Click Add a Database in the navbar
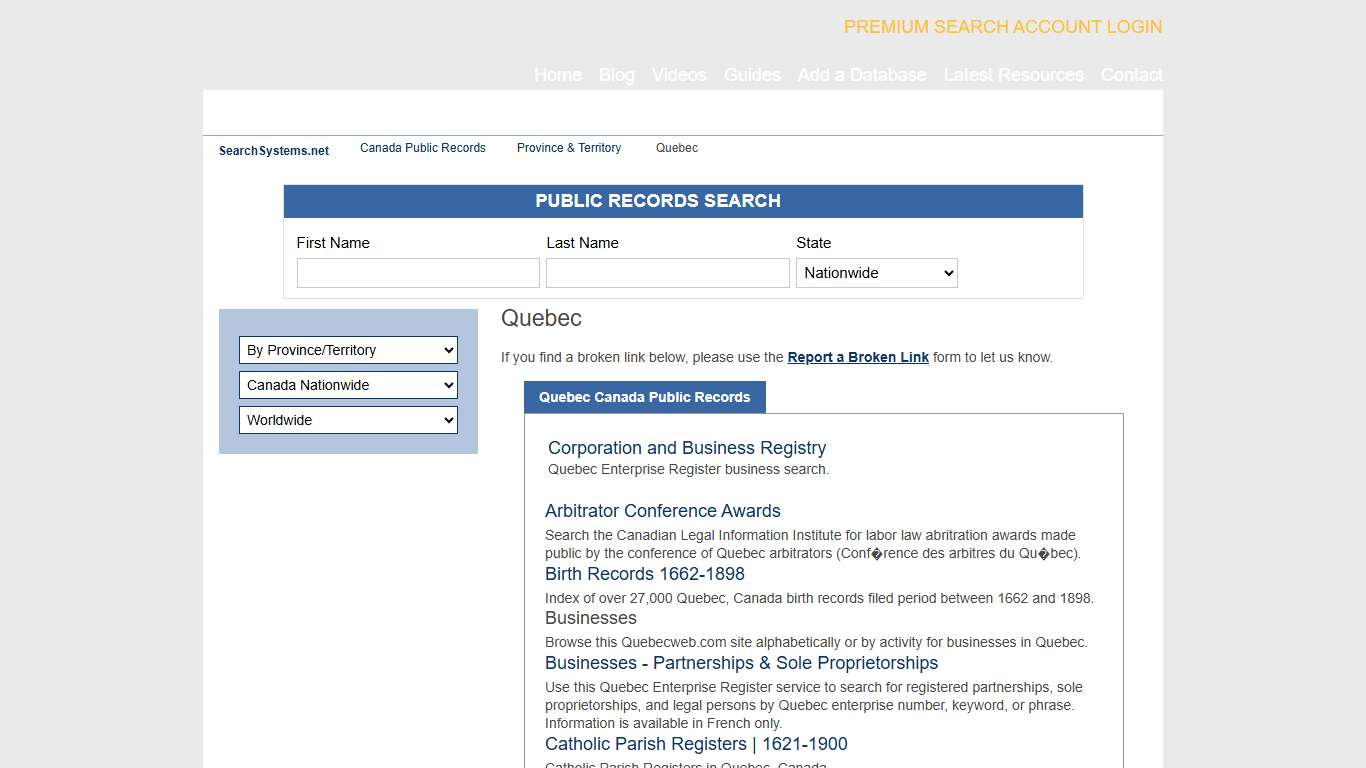 (x=862, y=75)
